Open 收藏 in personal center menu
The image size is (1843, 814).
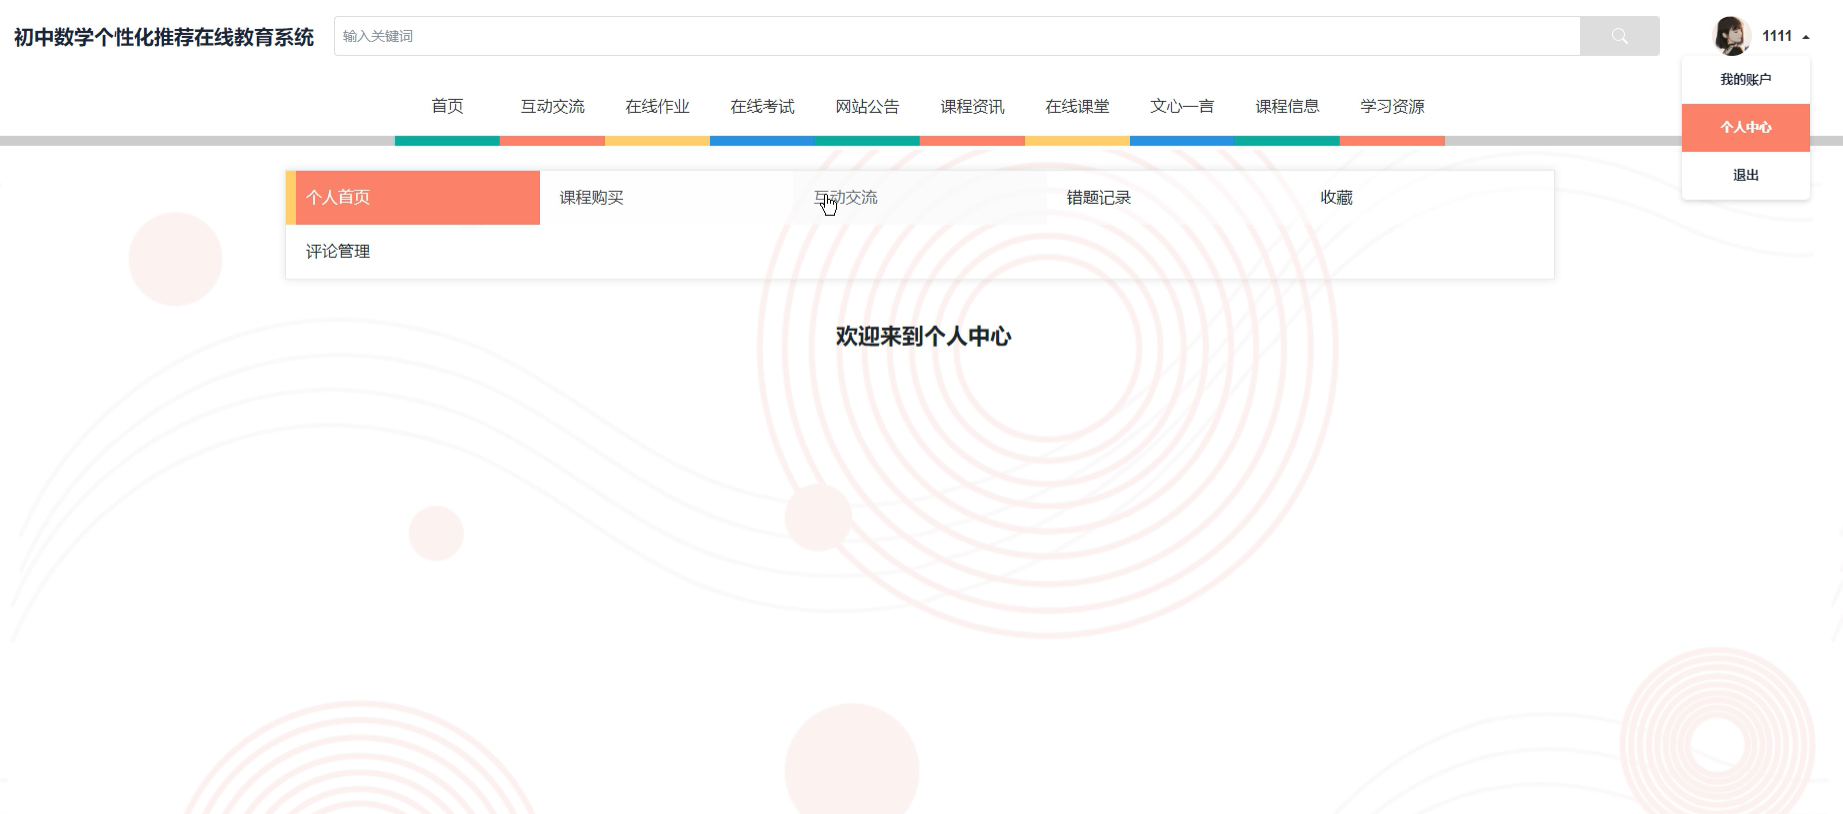click(1427, 198)
